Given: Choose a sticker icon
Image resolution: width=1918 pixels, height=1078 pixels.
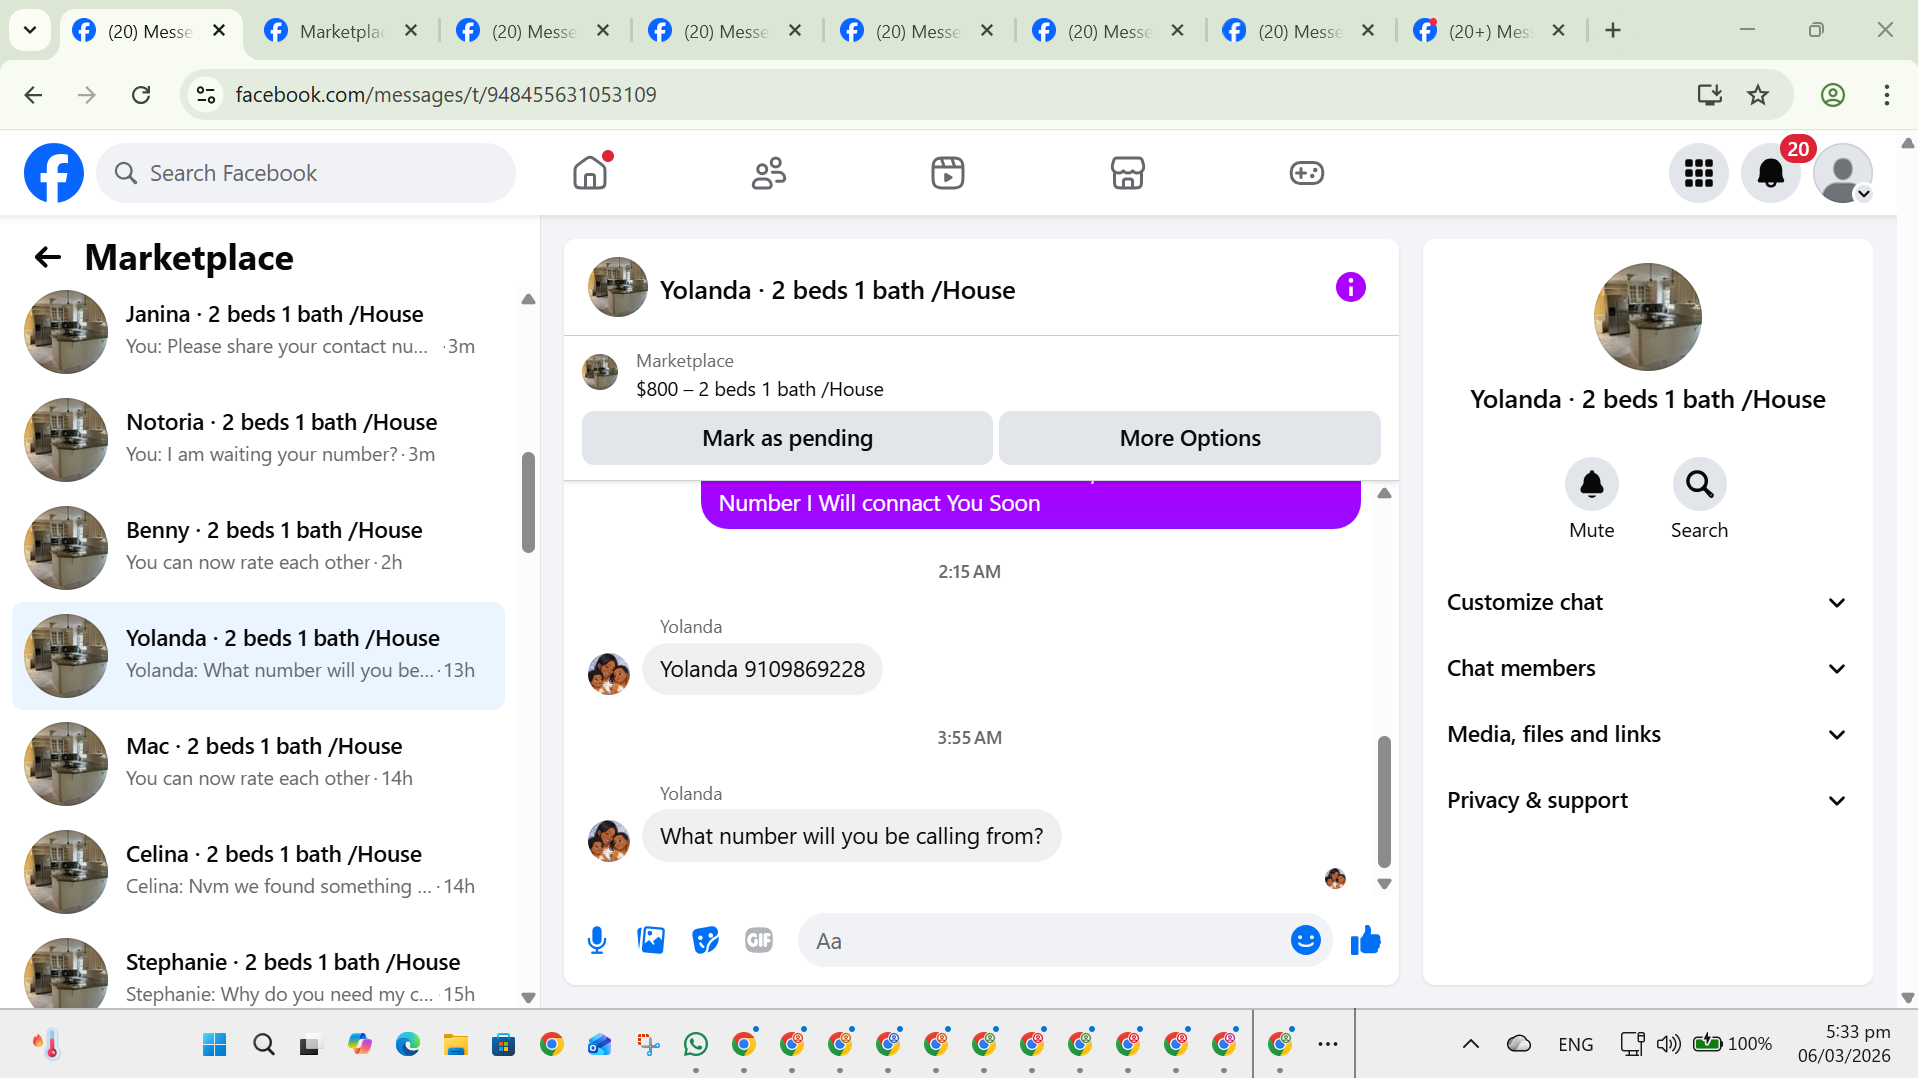Looking at the screenshot, I should 705,940.
